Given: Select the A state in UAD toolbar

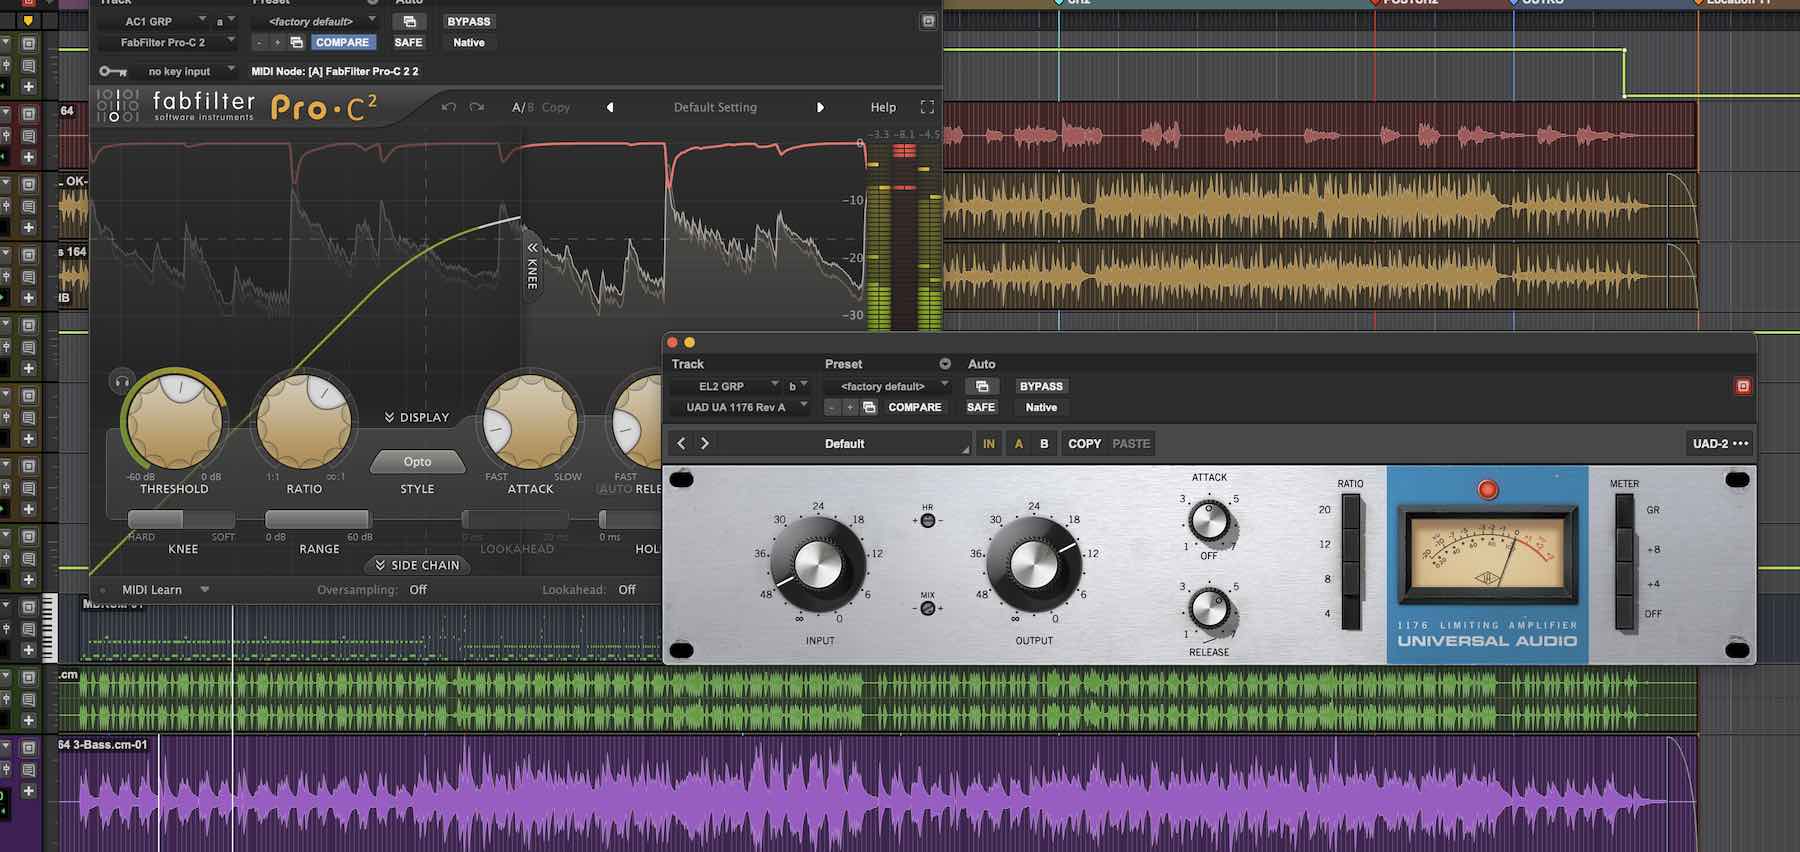Looking at the screenshot, I should pyautogui.click(x=1019, y=443).
